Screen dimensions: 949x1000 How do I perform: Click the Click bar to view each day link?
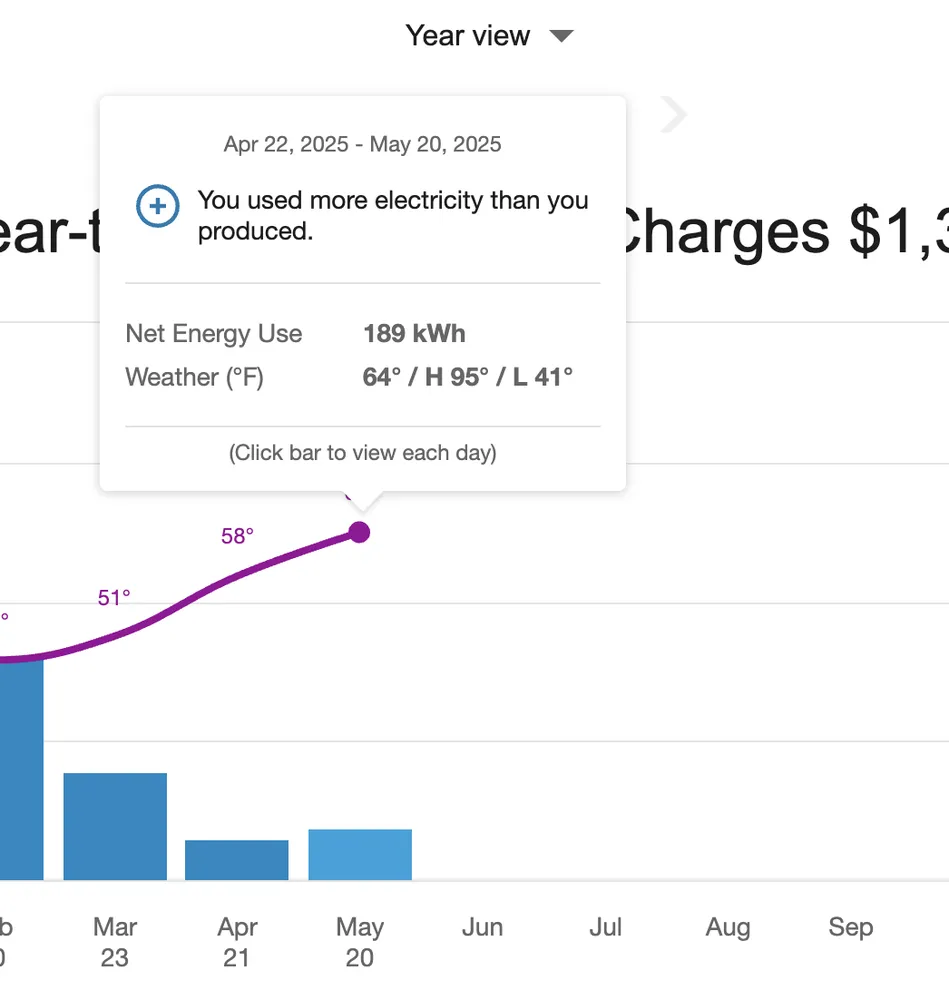tap(362, 452)
